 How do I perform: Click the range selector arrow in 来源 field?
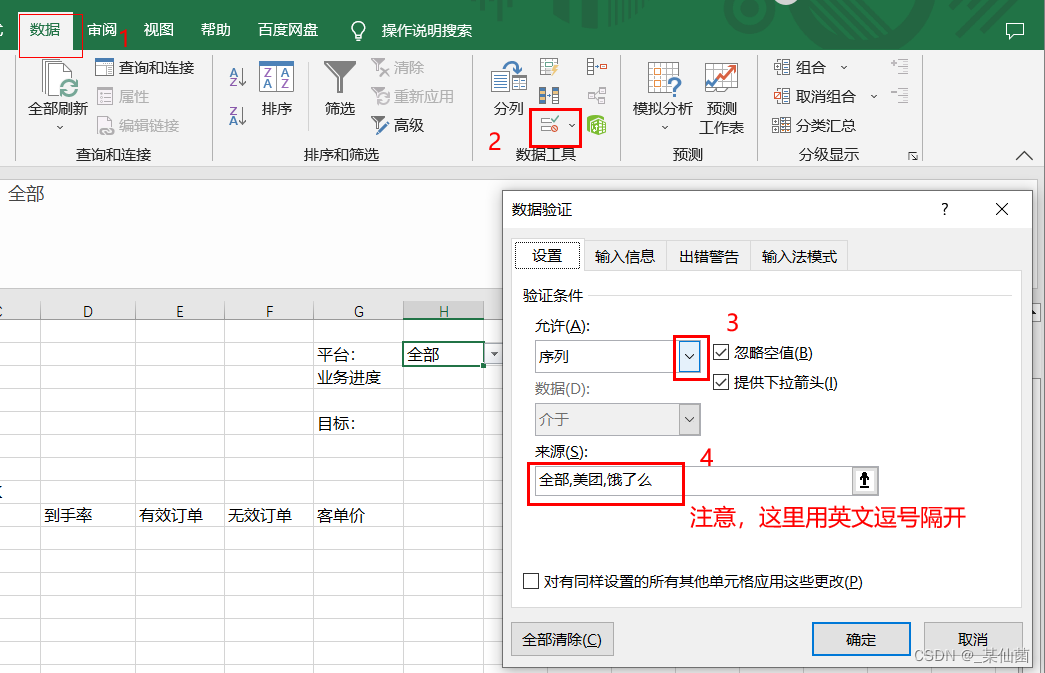coord(864,480)
